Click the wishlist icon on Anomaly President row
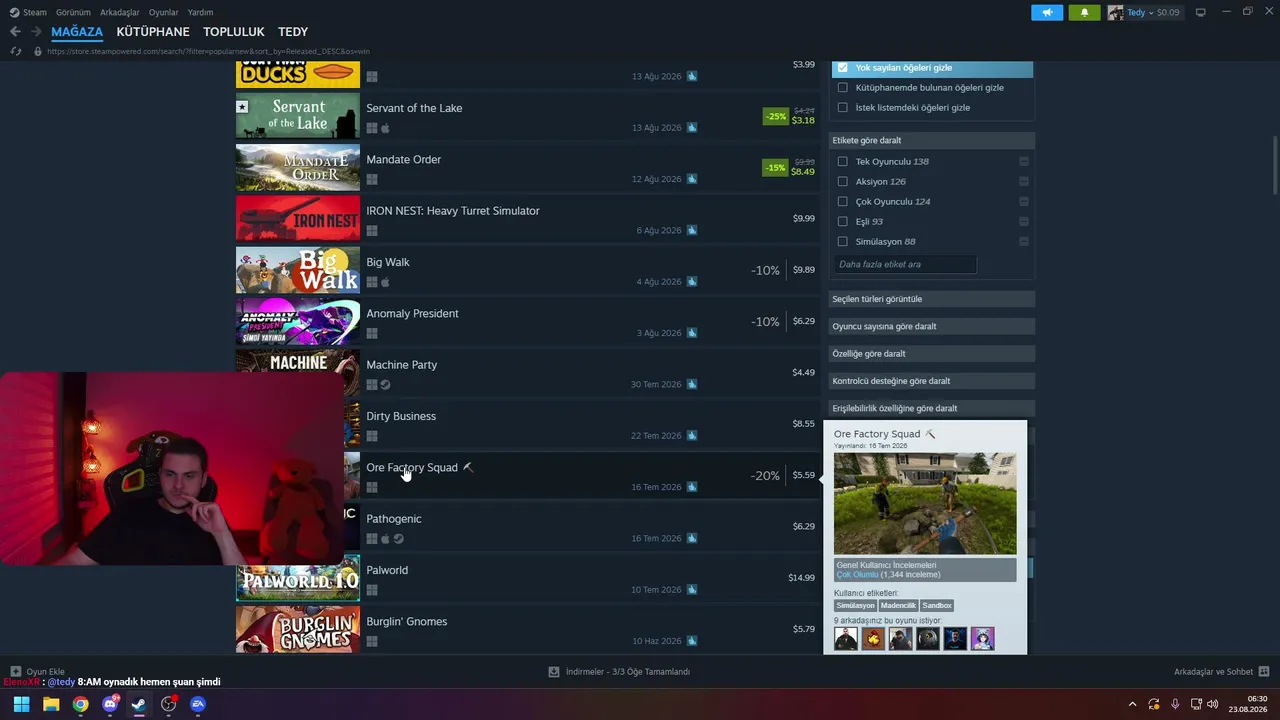The width and height of the screenshot is (1280, 720). pyautogui.click(x=692, y=333)
